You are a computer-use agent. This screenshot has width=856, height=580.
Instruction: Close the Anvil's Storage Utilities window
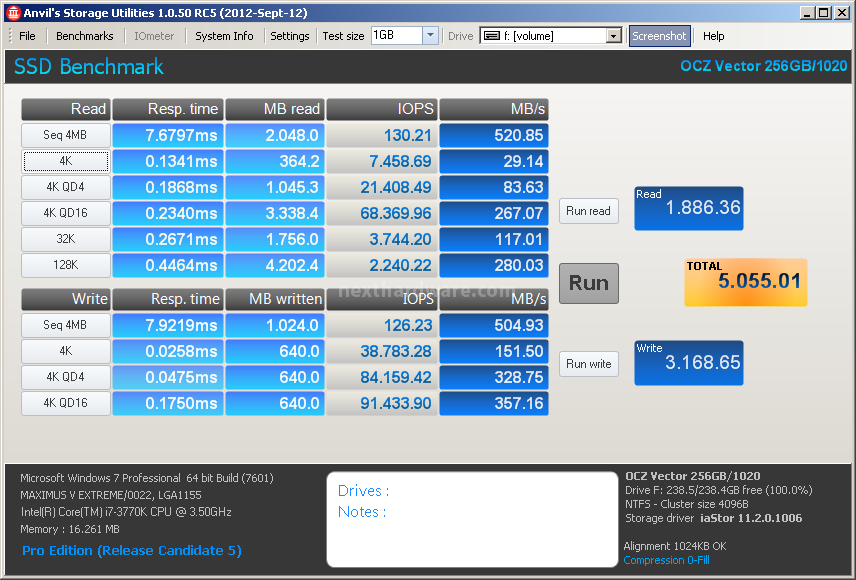842,13
